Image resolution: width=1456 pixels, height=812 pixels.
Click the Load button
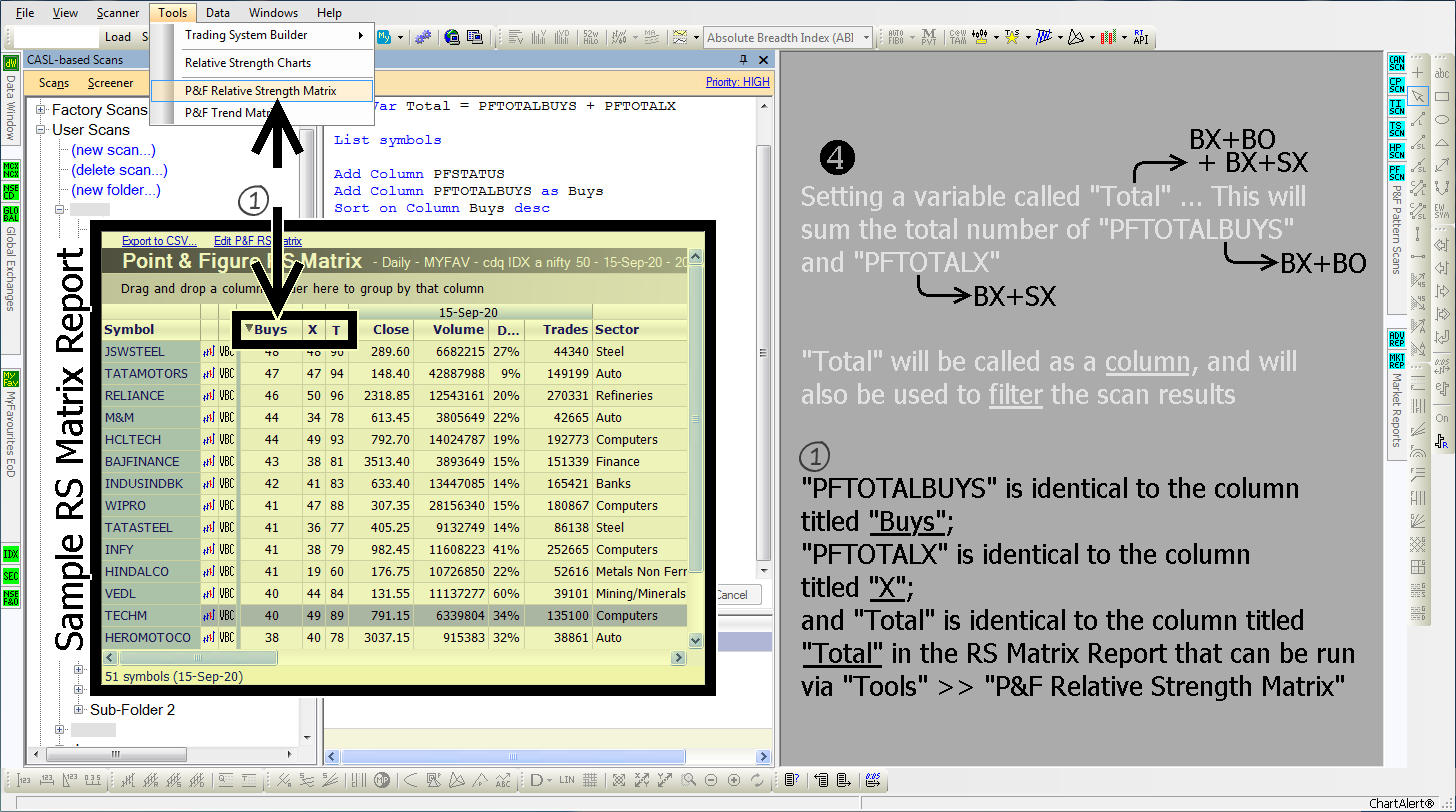tap(118, 37)
